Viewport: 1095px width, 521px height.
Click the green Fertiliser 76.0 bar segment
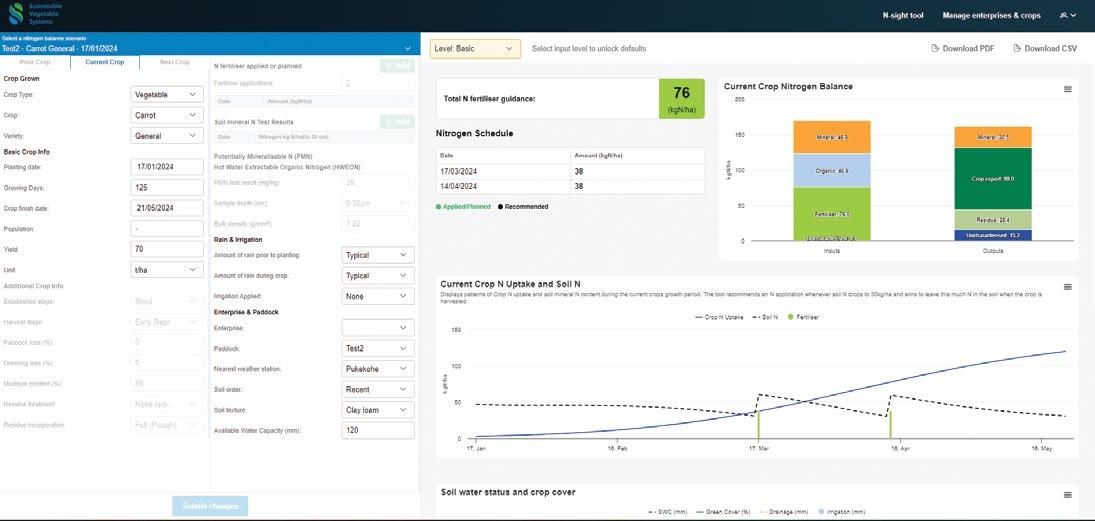click(x=832, y=212)
